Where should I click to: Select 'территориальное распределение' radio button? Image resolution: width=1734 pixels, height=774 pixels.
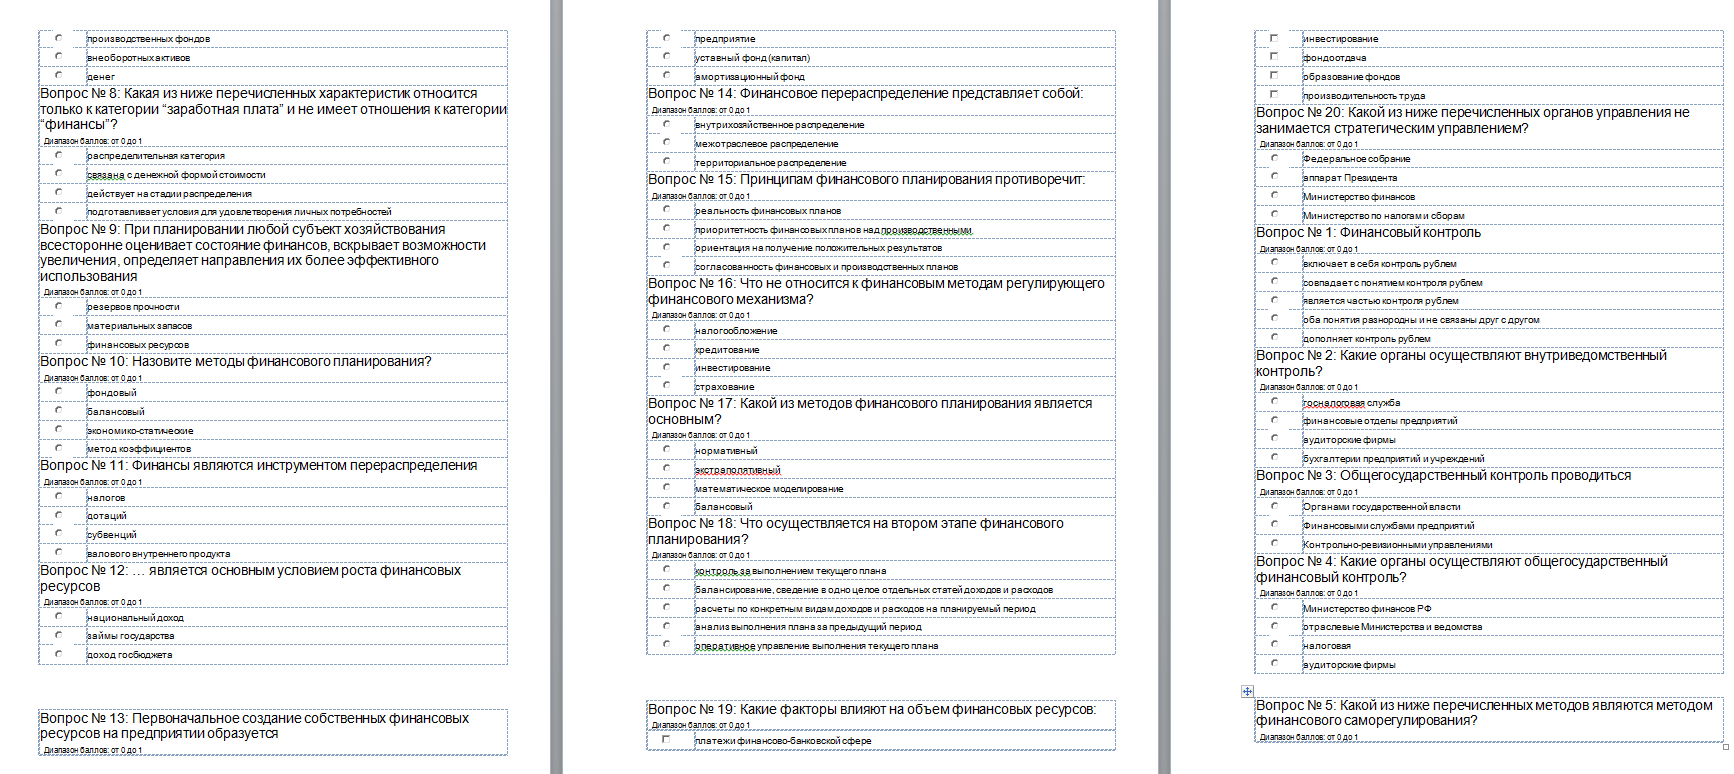pyautogui.click(x=667, y=162)
